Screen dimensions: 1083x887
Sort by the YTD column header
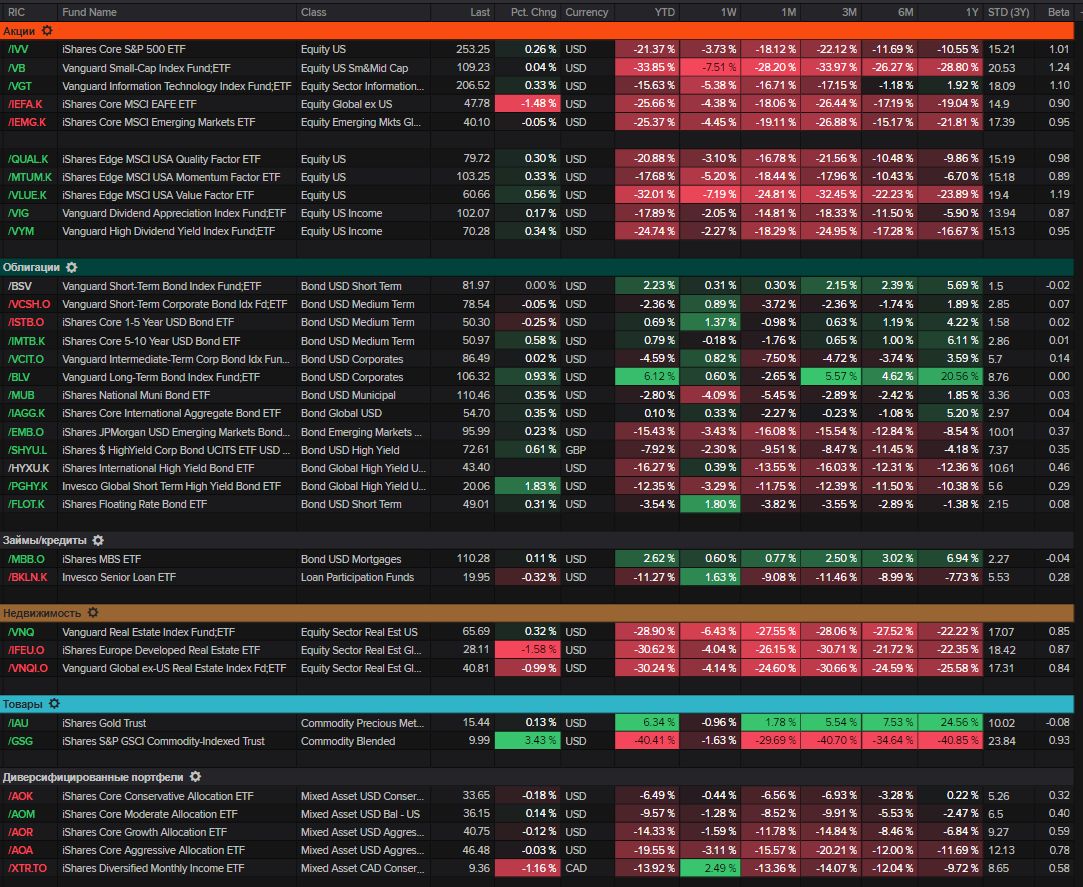pyautogui.click(x=664, y=12)
